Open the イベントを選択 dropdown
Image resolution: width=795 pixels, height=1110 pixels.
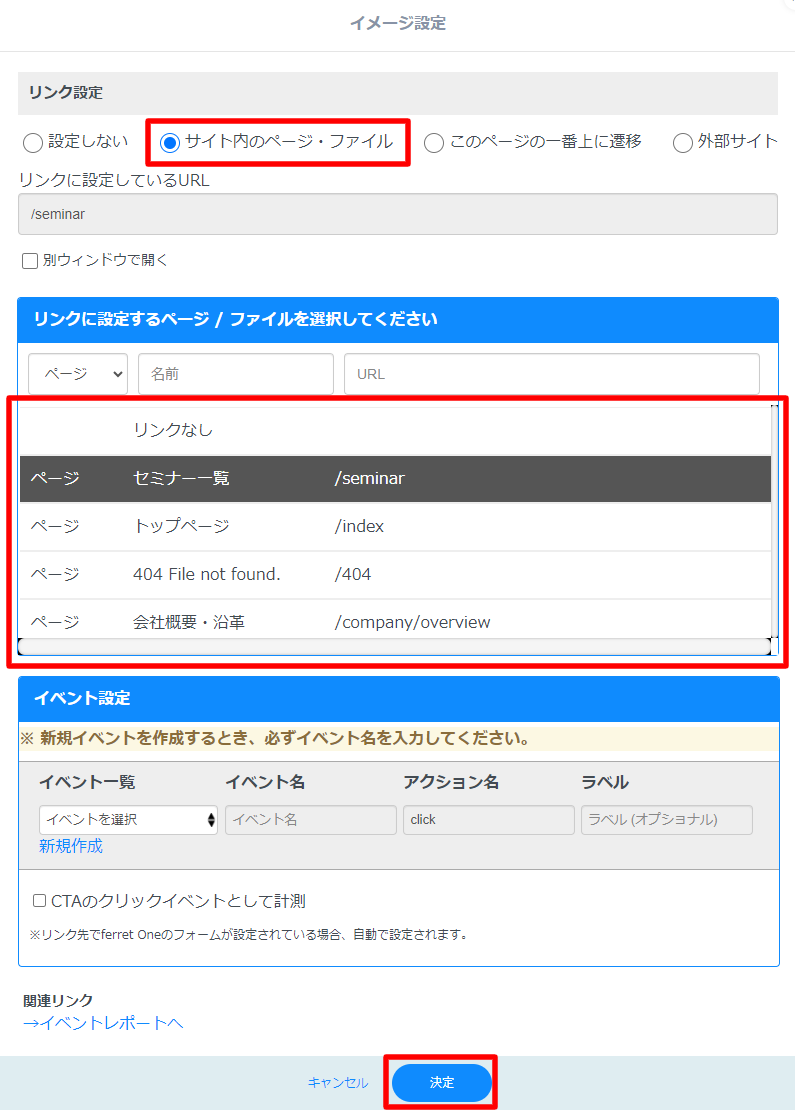(128, 820)
